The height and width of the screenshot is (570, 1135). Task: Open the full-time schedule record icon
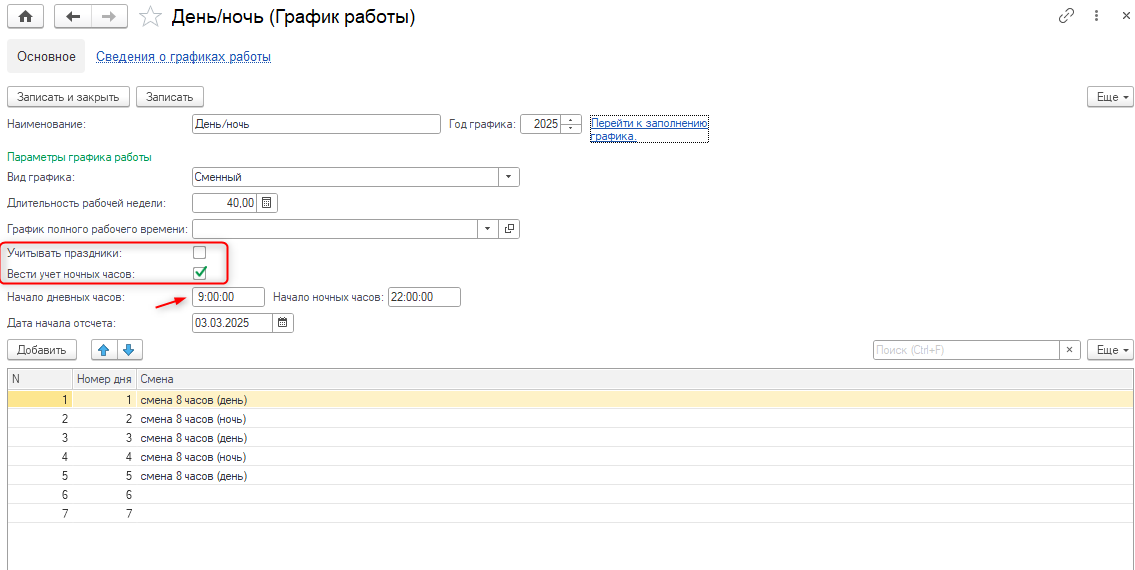tap(509, 229)
